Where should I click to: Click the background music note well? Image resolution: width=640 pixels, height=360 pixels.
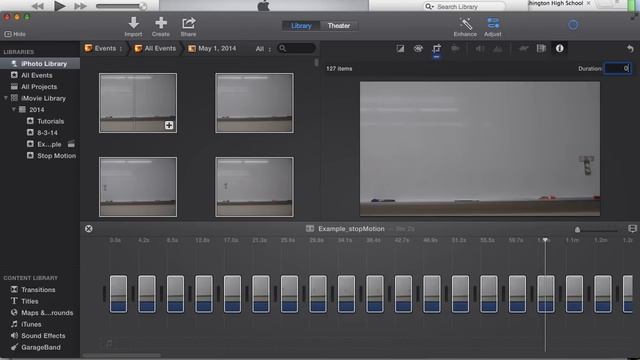click(109, 344)
